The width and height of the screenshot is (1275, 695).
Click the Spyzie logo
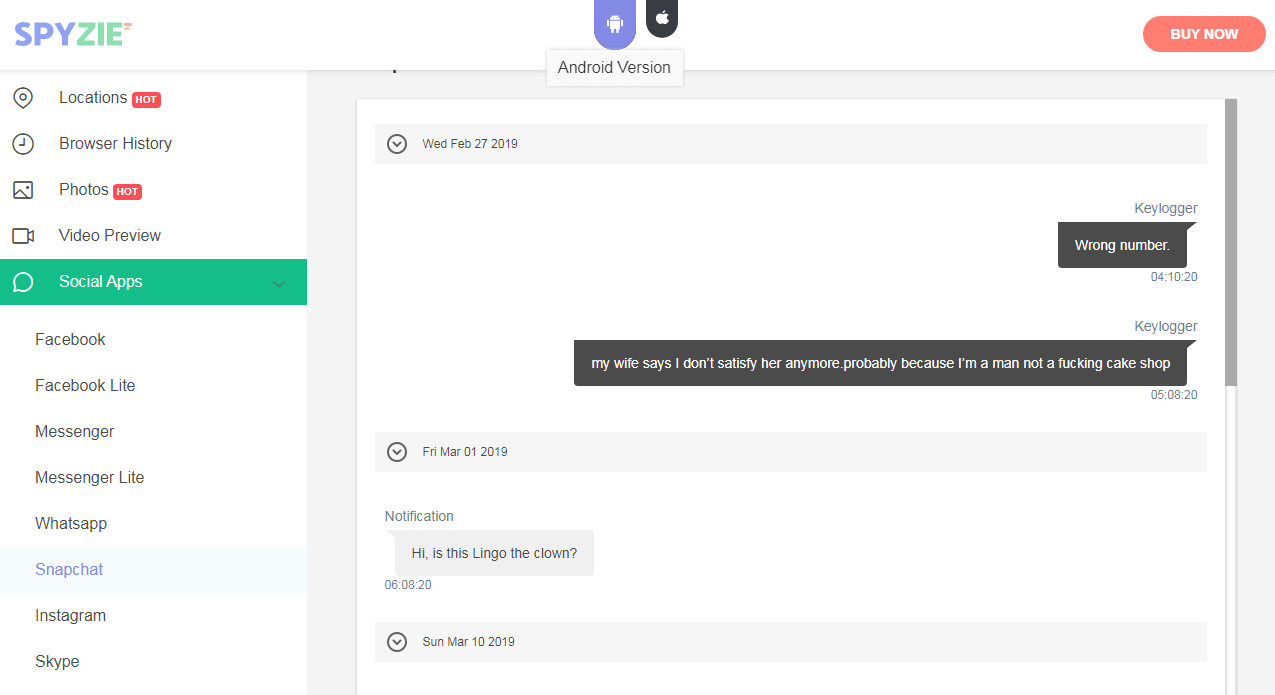point(73,34)
